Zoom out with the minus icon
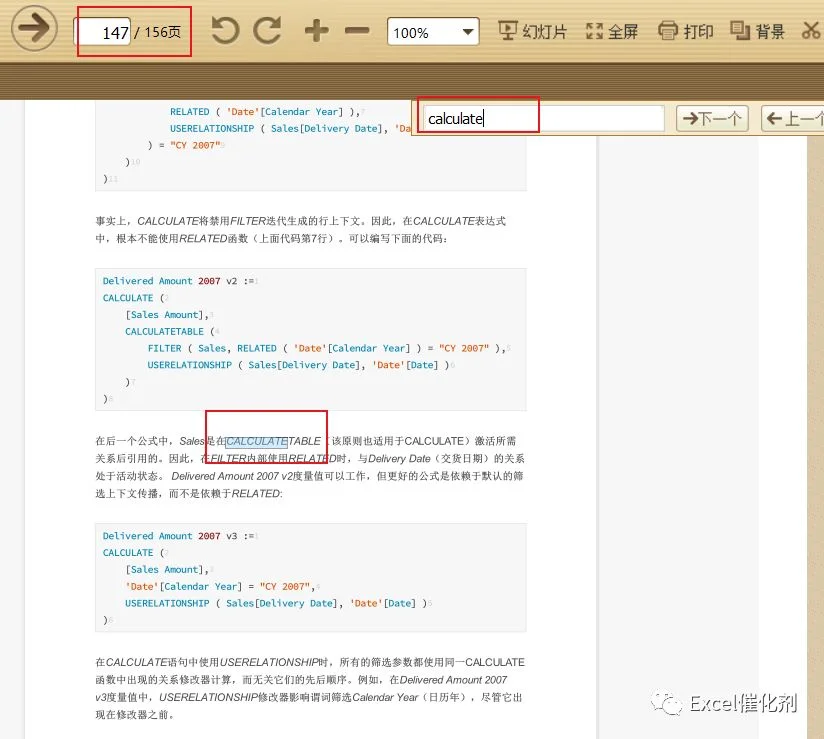This screenshot has width=824, height=739. coord(357,30)
